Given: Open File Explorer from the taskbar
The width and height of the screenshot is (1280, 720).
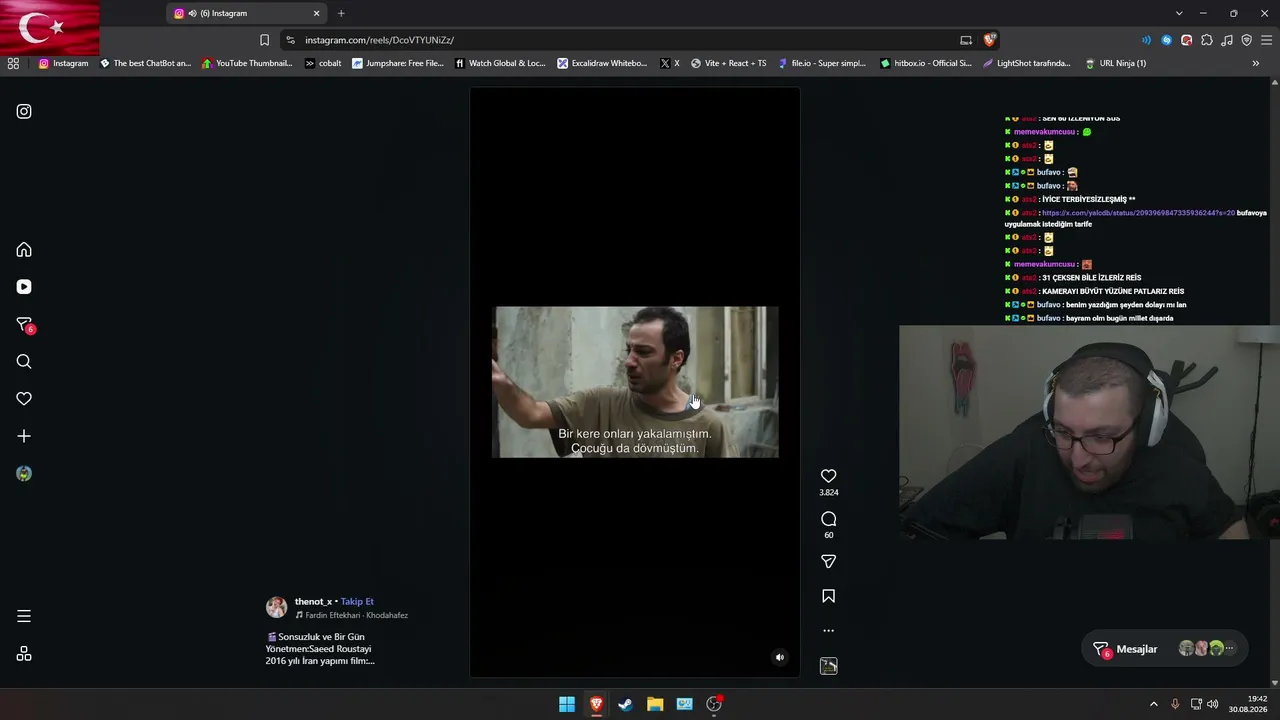Looking at the screenshot, I should (655, 704).
